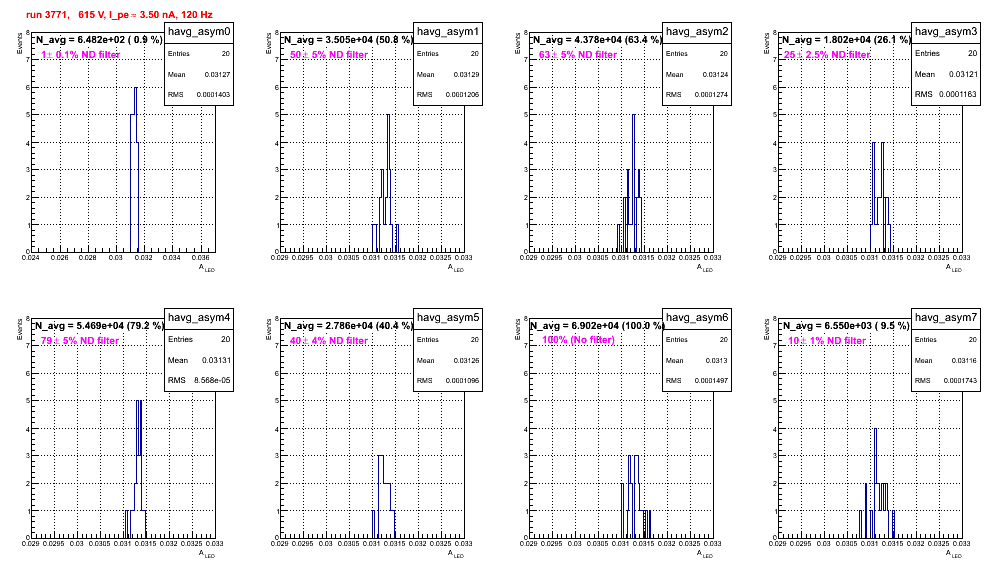Click the histogram peak in havg_asym4 plot
The image size is (996, 572).
click(138, 401)
